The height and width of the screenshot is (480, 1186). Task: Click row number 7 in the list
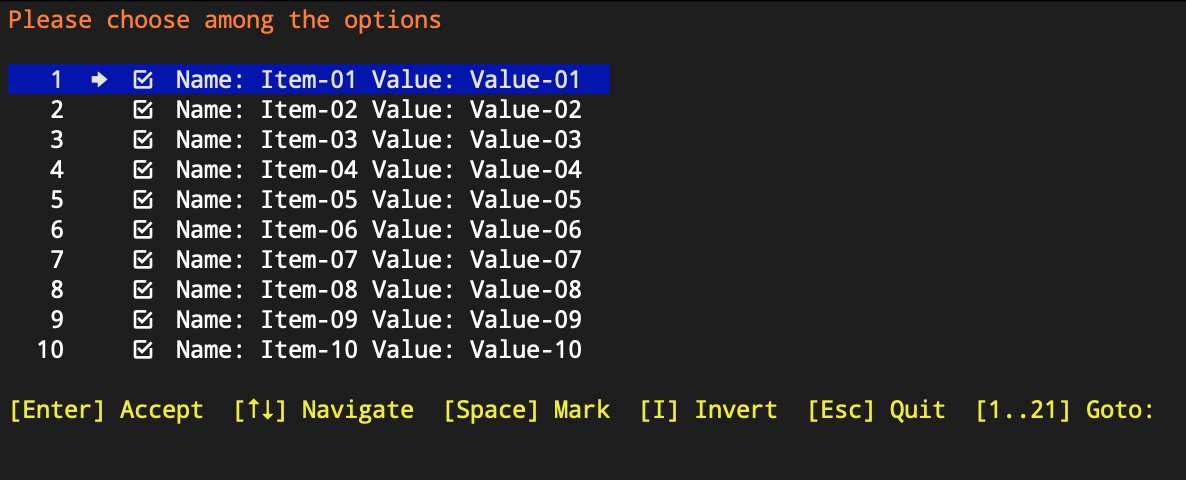(57, 259)
